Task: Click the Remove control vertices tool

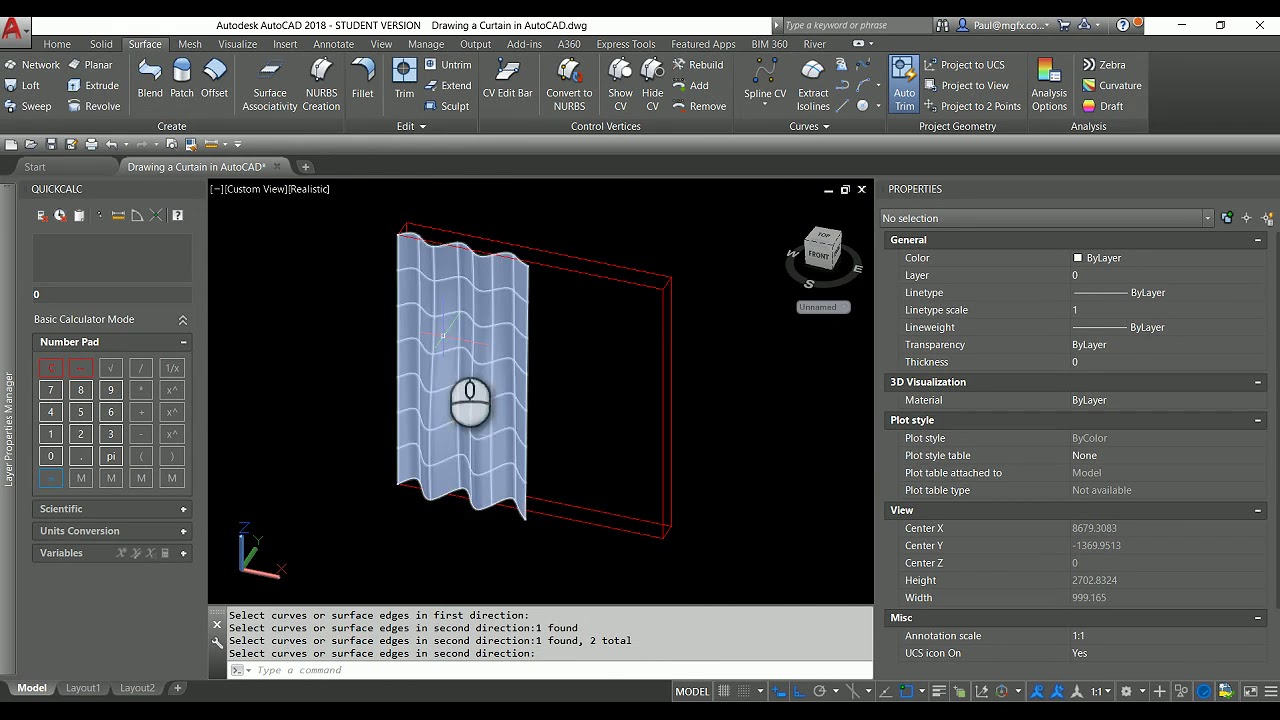Action: [x=699, y=106]
